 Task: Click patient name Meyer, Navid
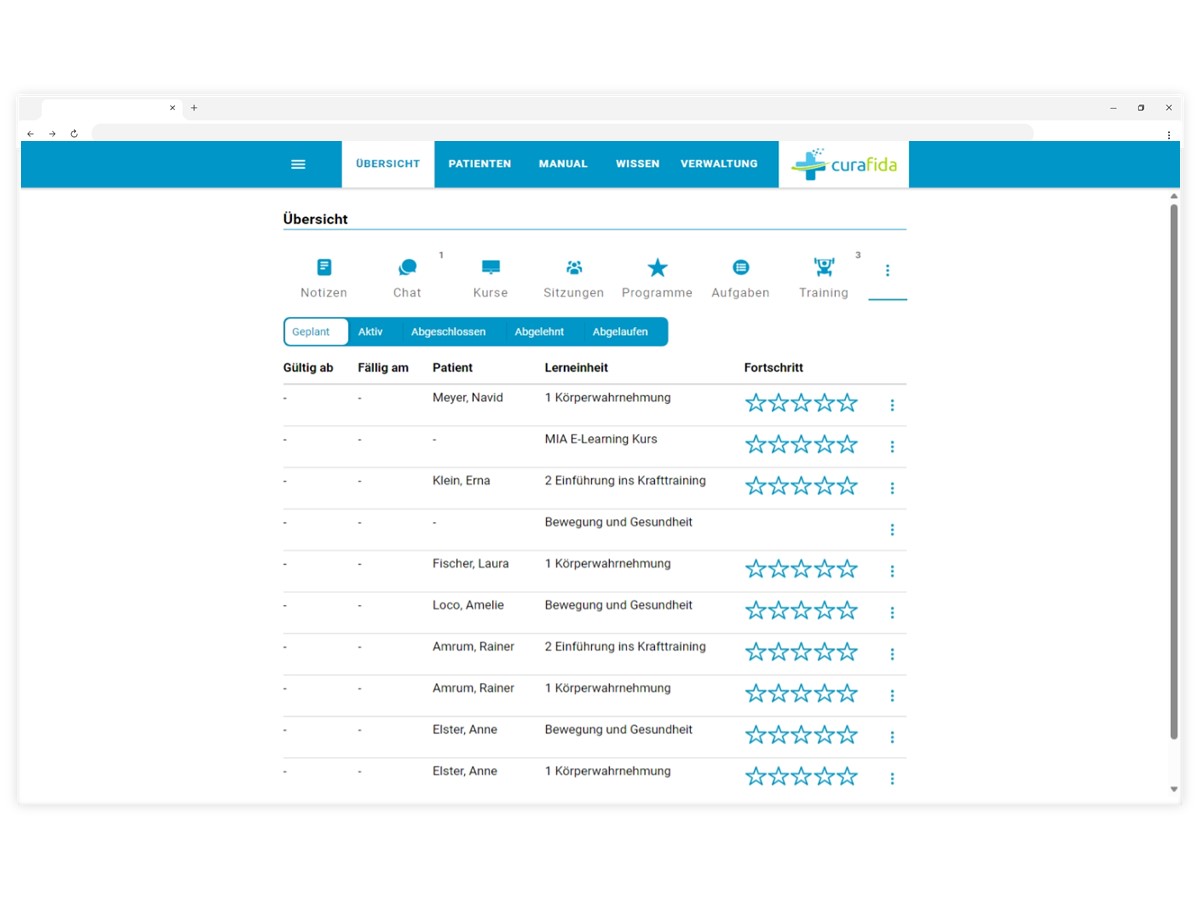[x=468, y=398]
